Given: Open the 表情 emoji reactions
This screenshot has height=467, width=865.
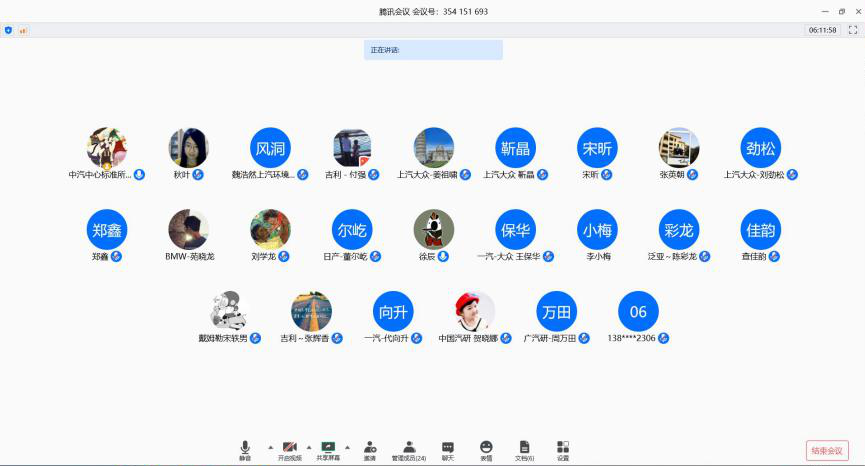Looking at the screenshot, I should [486, 447].
